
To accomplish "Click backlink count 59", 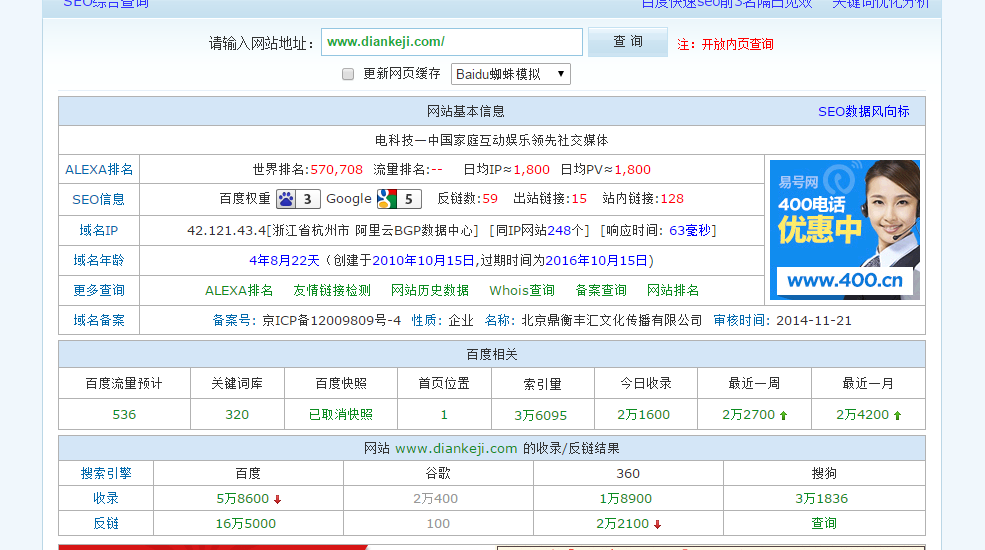I will click(x=490, y=199).
